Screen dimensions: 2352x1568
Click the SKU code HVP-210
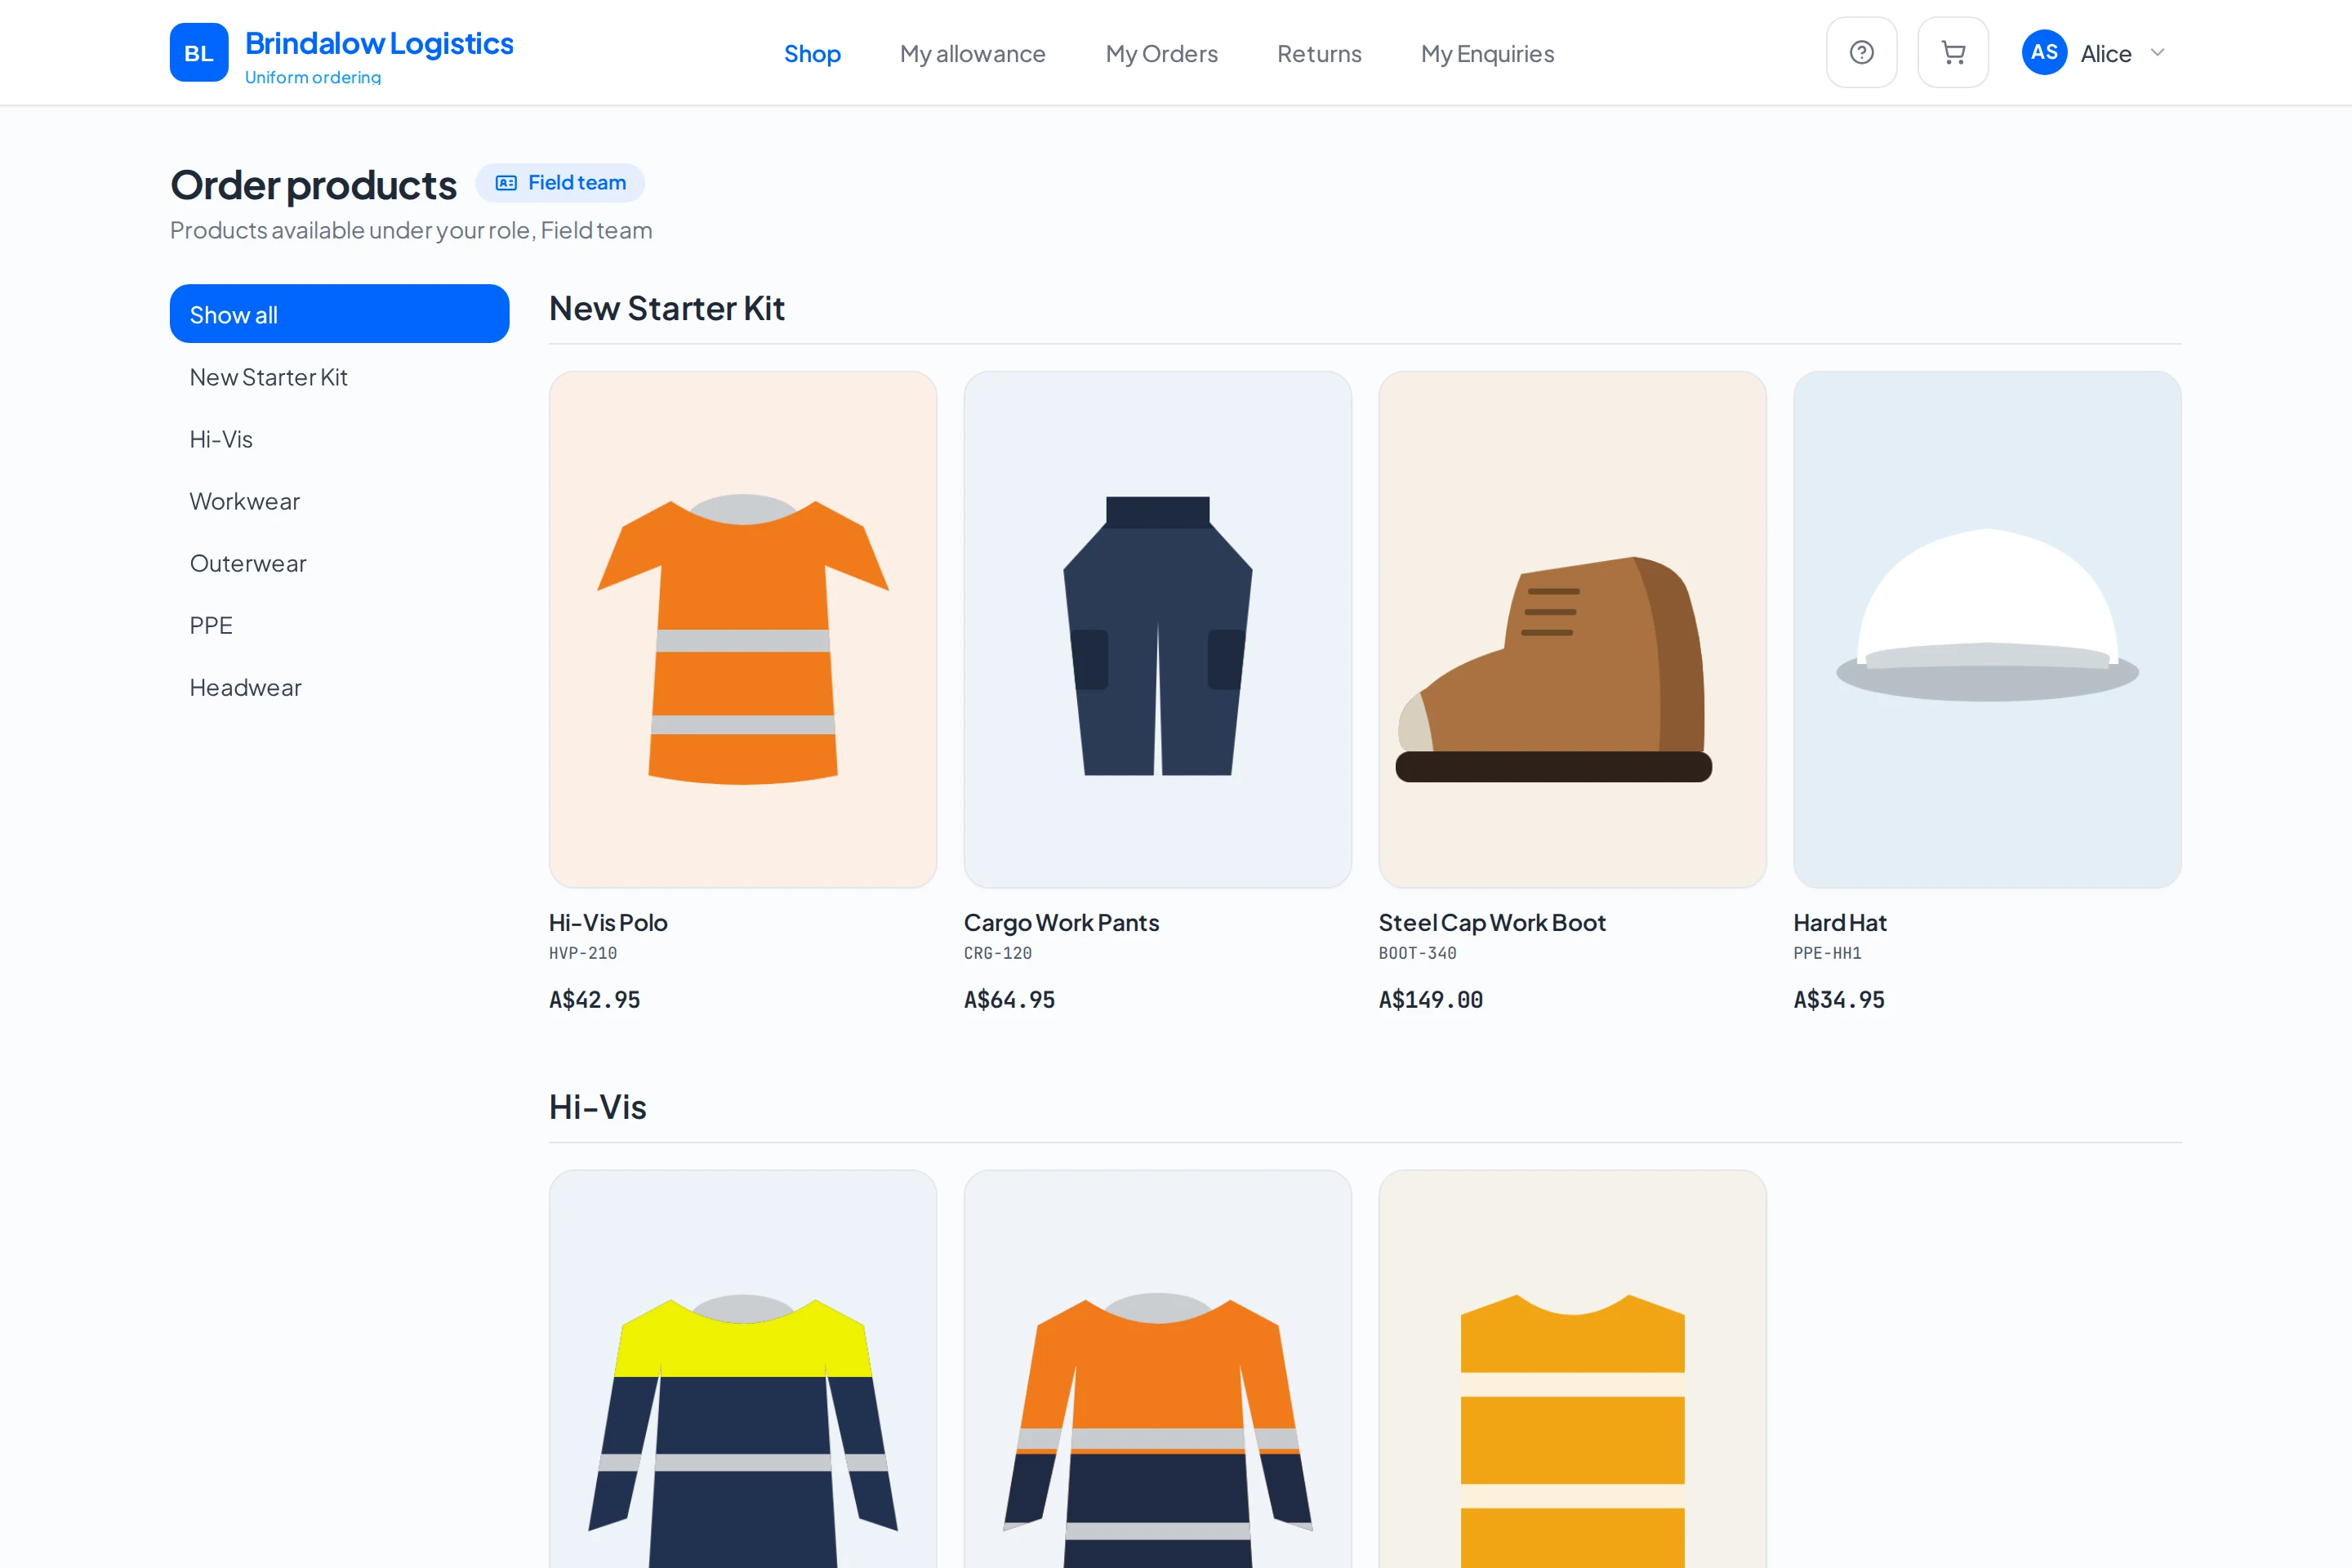pos(583,953)
